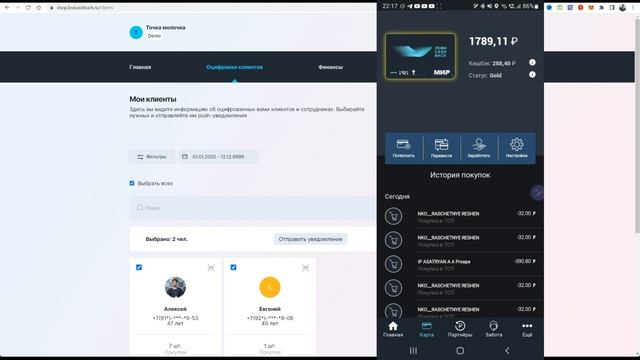This screenshot has height=360, width=640.
Task: Click the purple floating edit button
Action: click(x=537, y=193)
